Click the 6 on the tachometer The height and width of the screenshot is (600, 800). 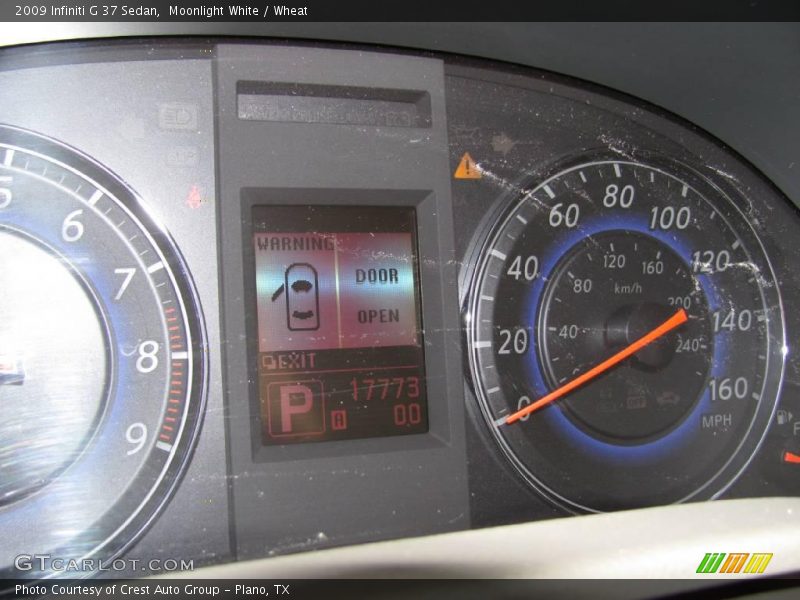click(73, 225)
